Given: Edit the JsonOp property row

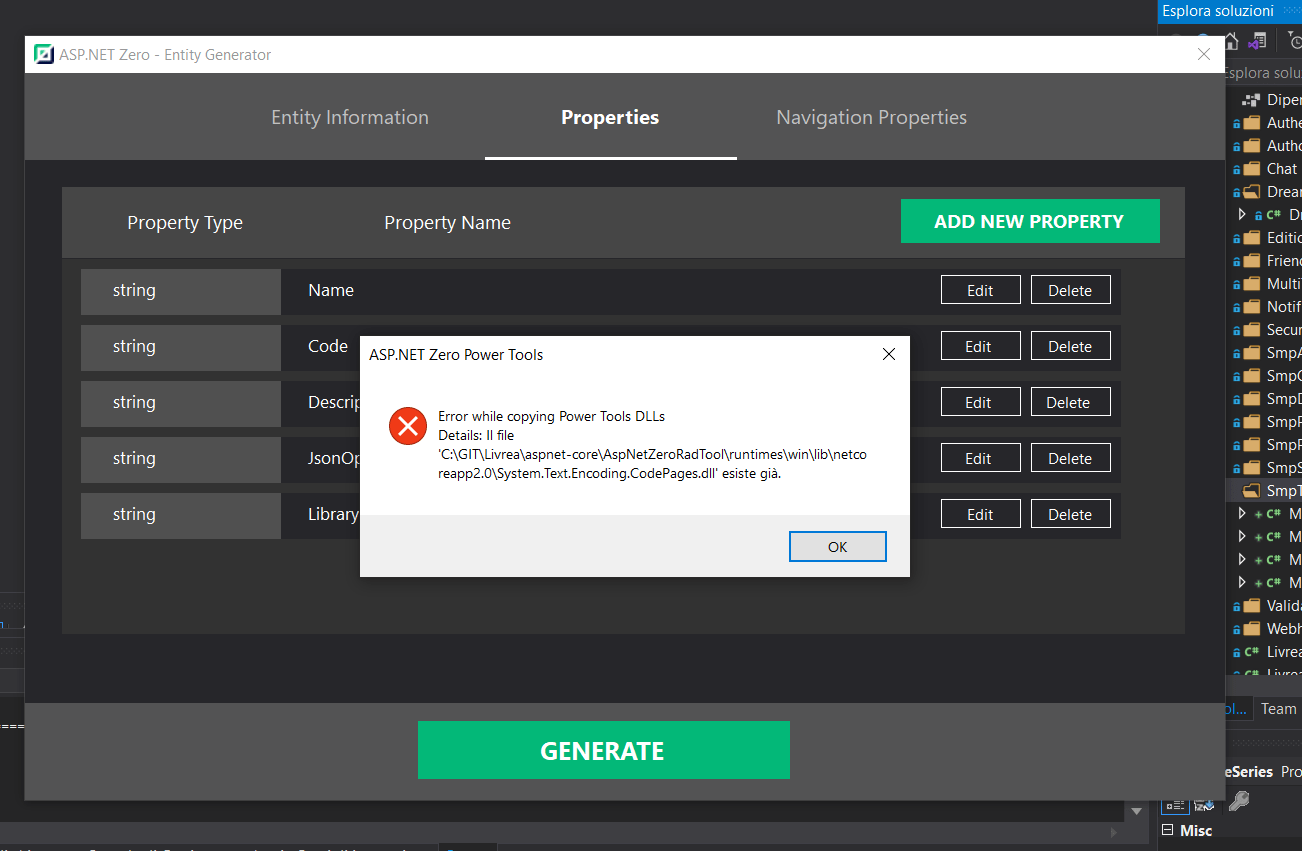Looking at the screenshot, I should tap(980, 458).
